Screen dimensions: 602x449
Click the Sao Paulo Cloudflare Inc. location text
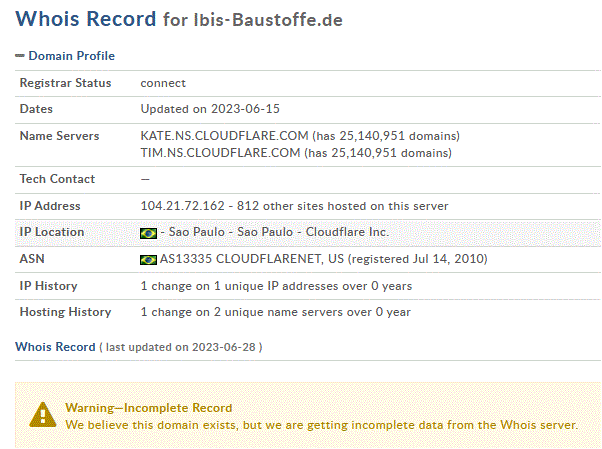[274, 232]
